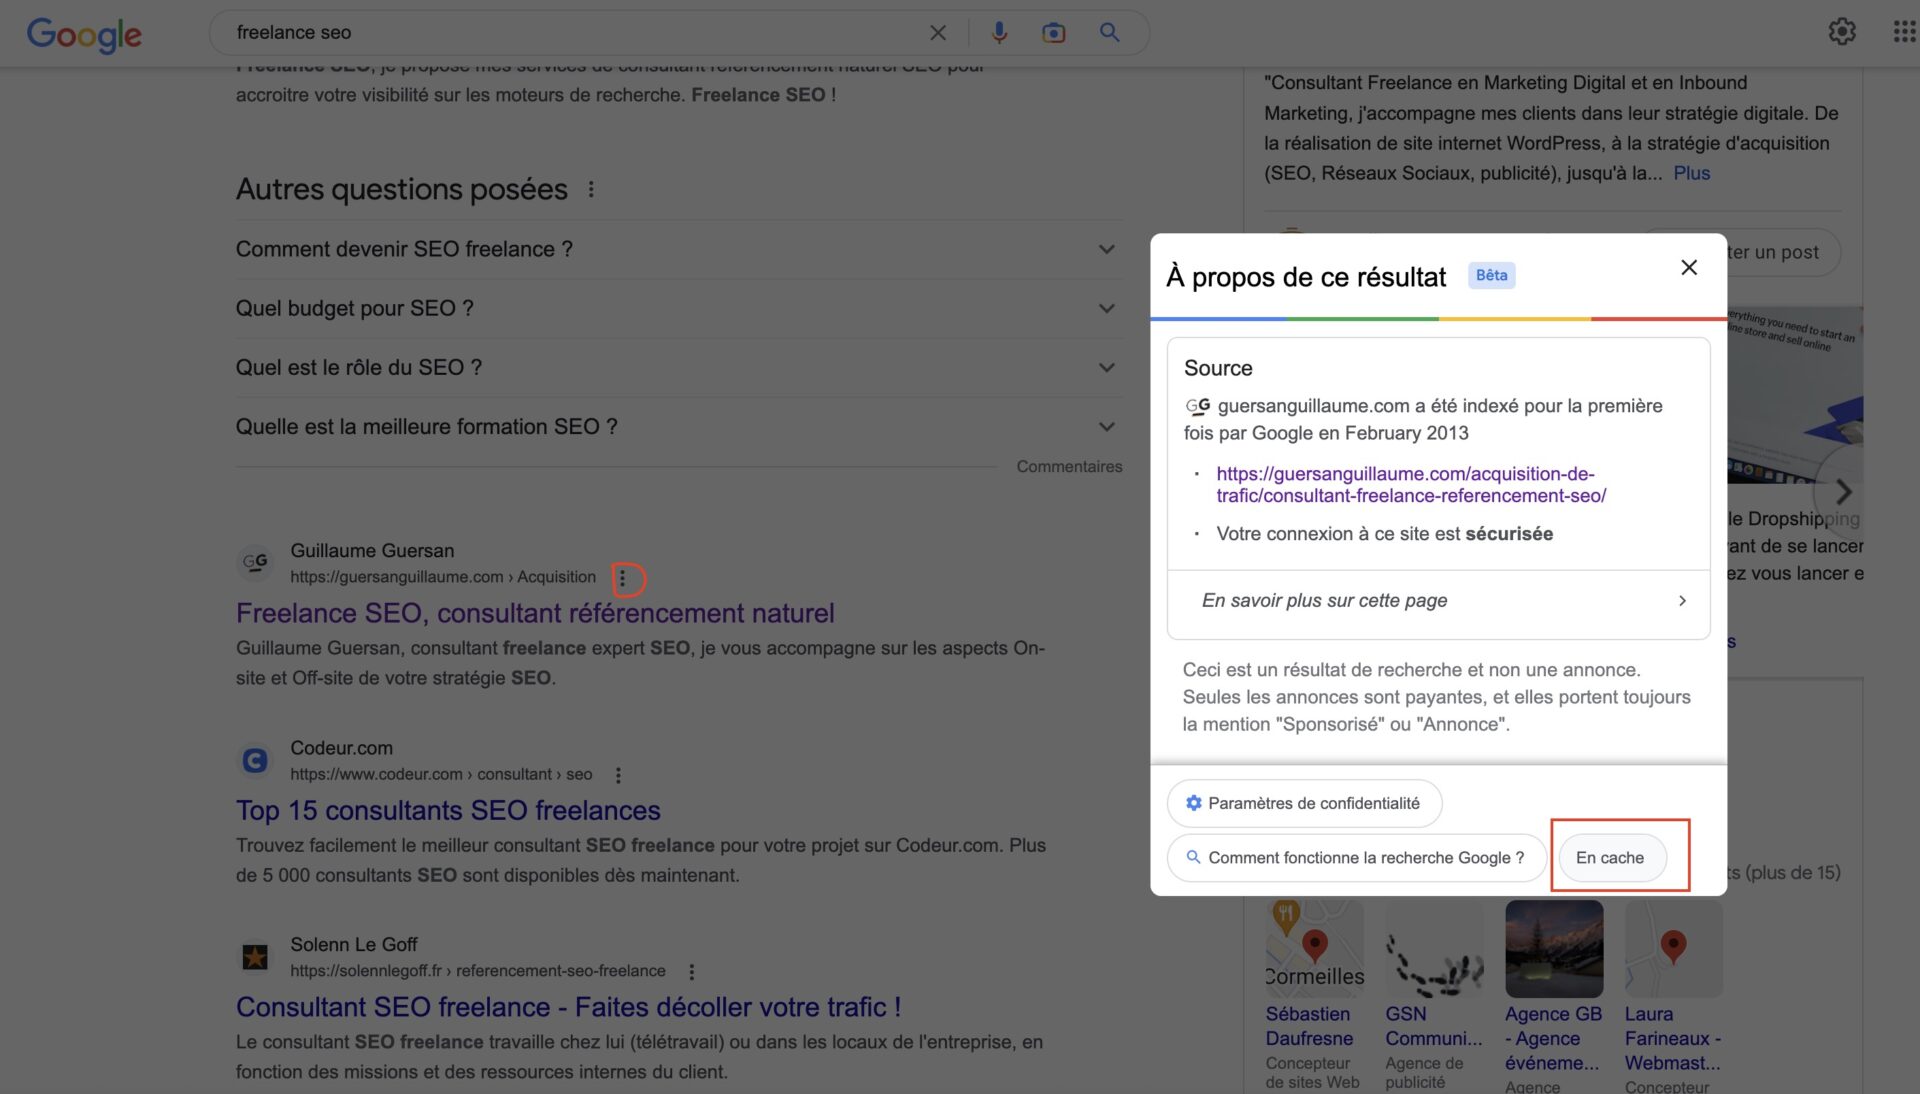Click the Google Lens camera icon
The width and height of the screenshot is (1920, 1094).
[x=1052, y=32]
